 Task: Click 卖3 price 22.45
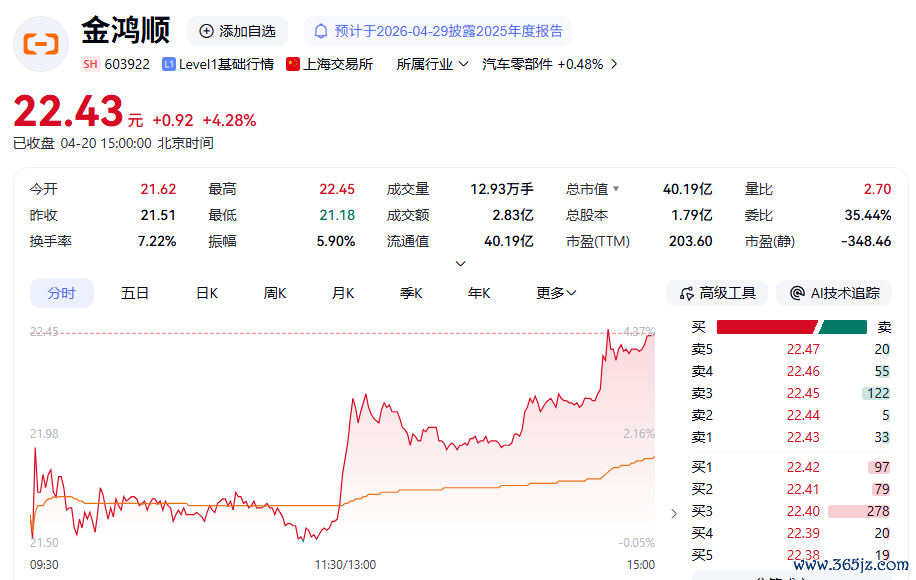coord(803,393)
